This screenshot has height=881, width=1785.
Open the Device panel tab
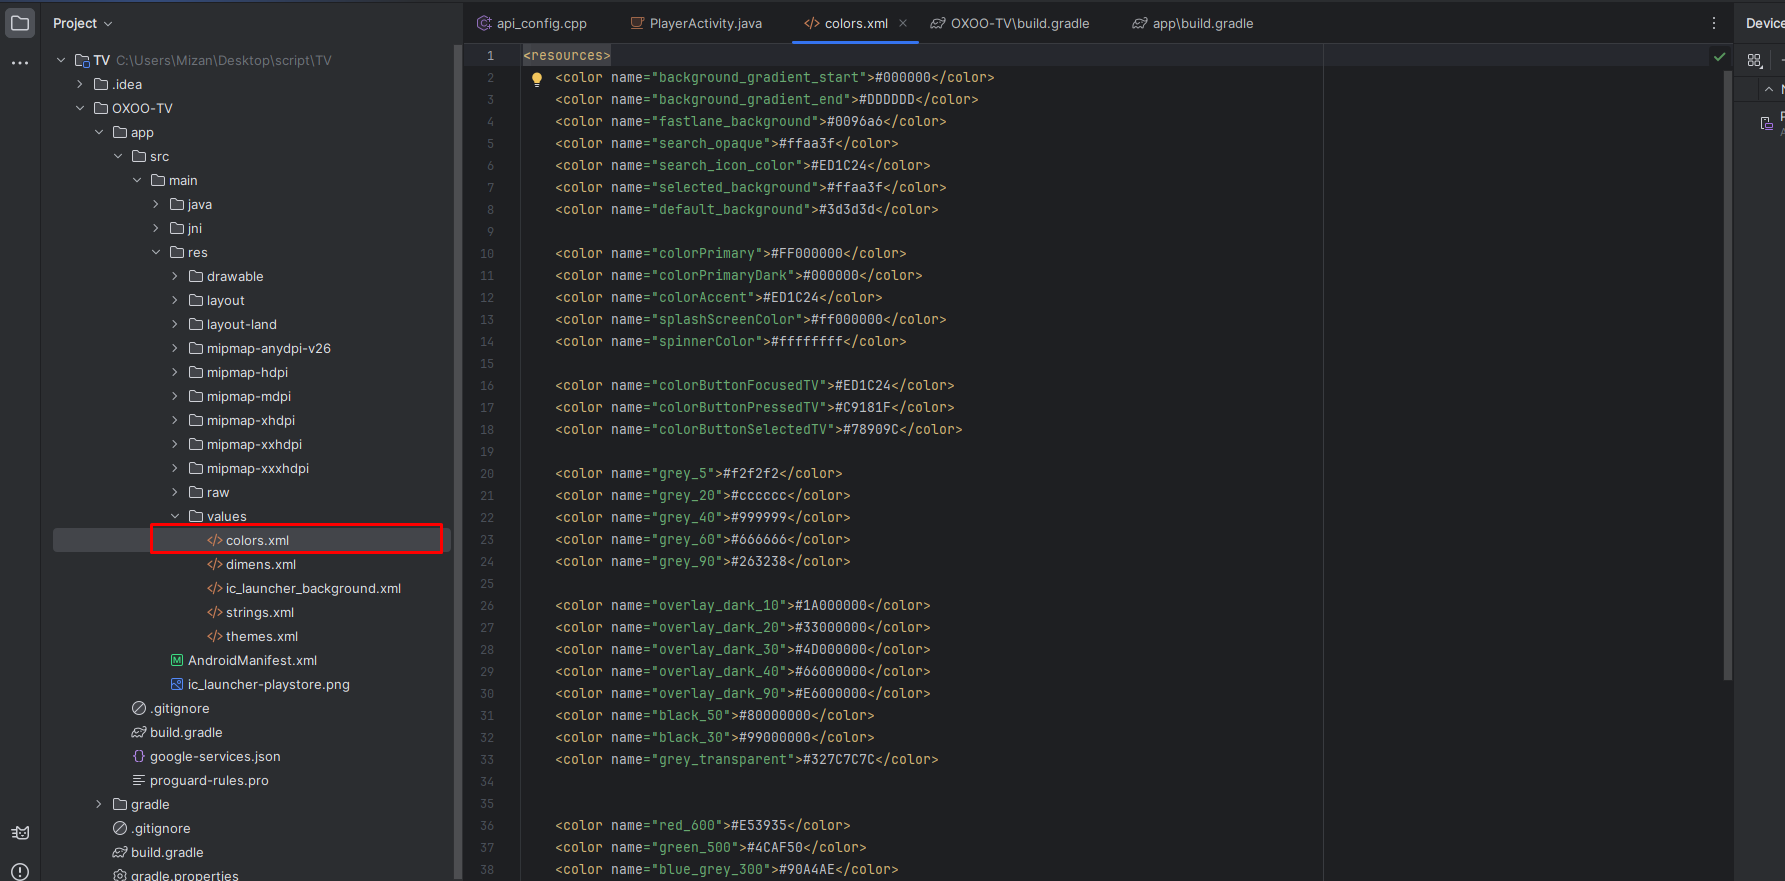pyautogui.click(x=1764, y=23)
